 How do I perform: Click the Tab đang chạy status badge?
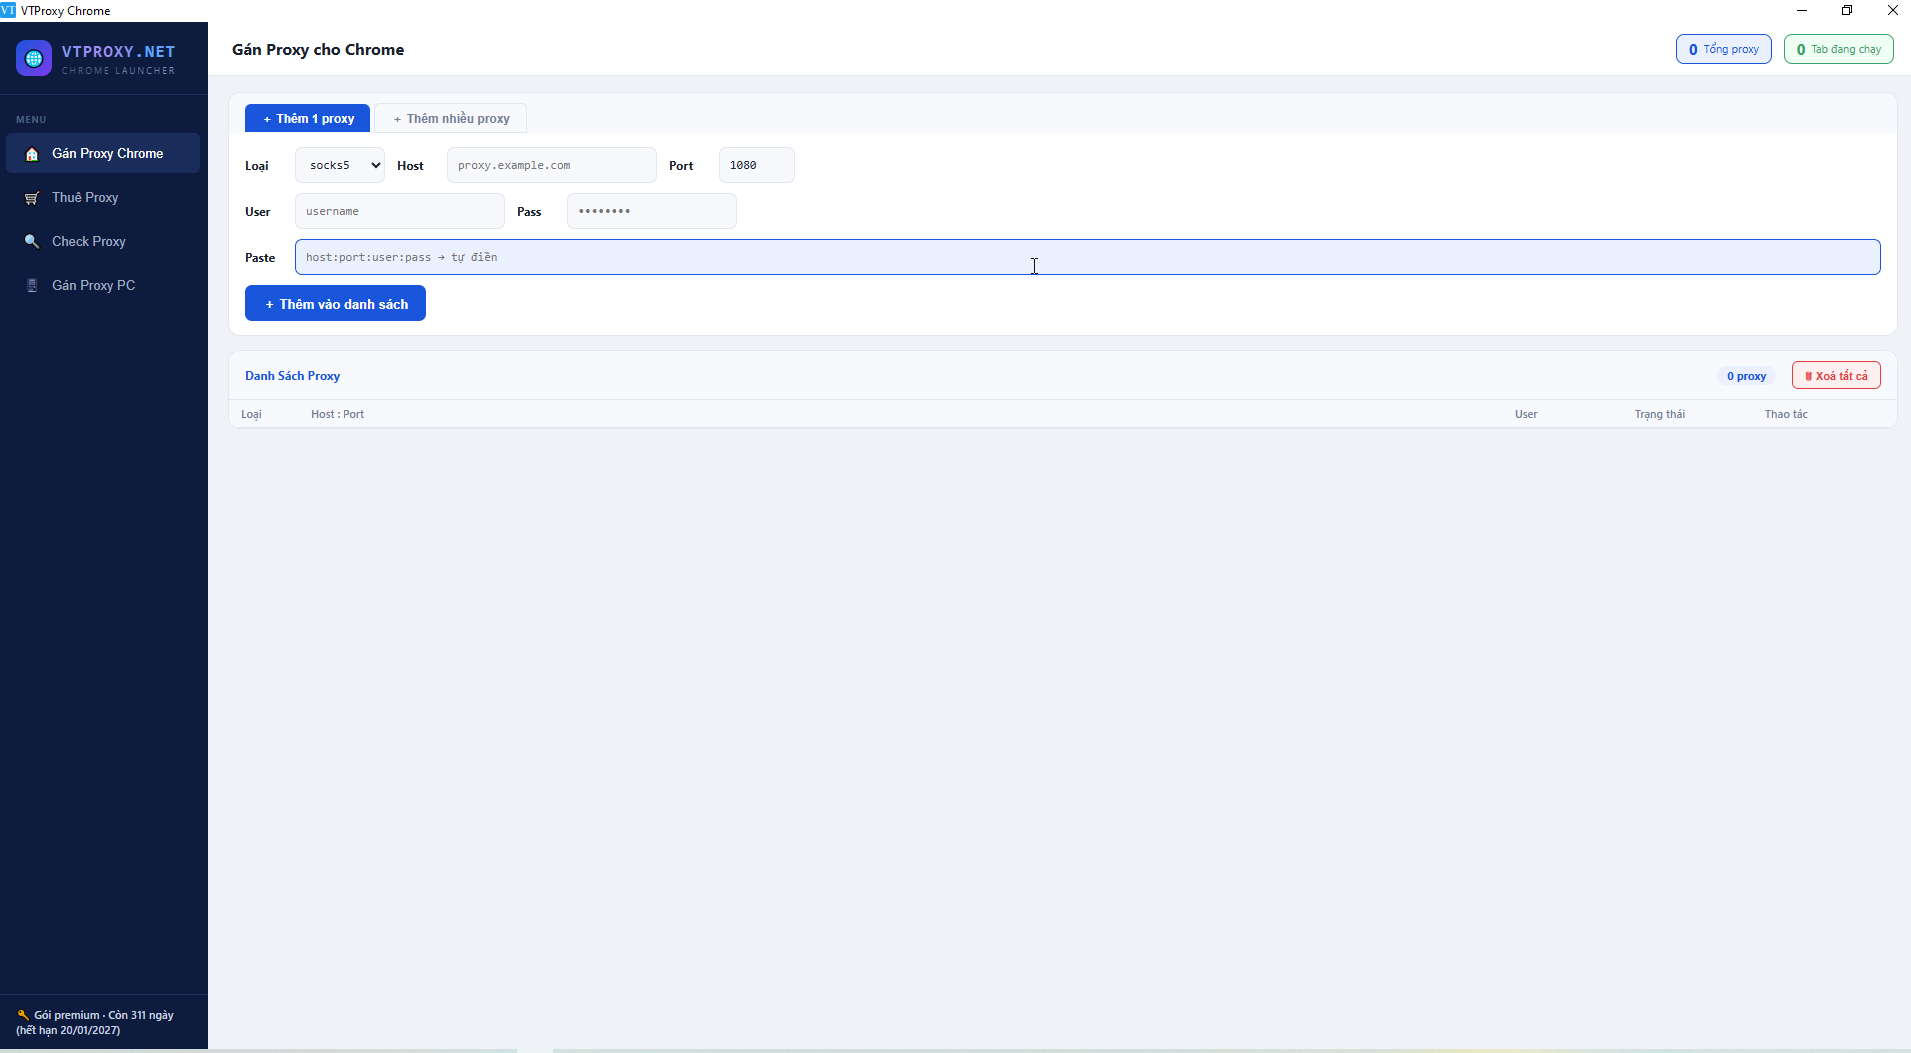pyautogui.click(x=1839, y=48)
